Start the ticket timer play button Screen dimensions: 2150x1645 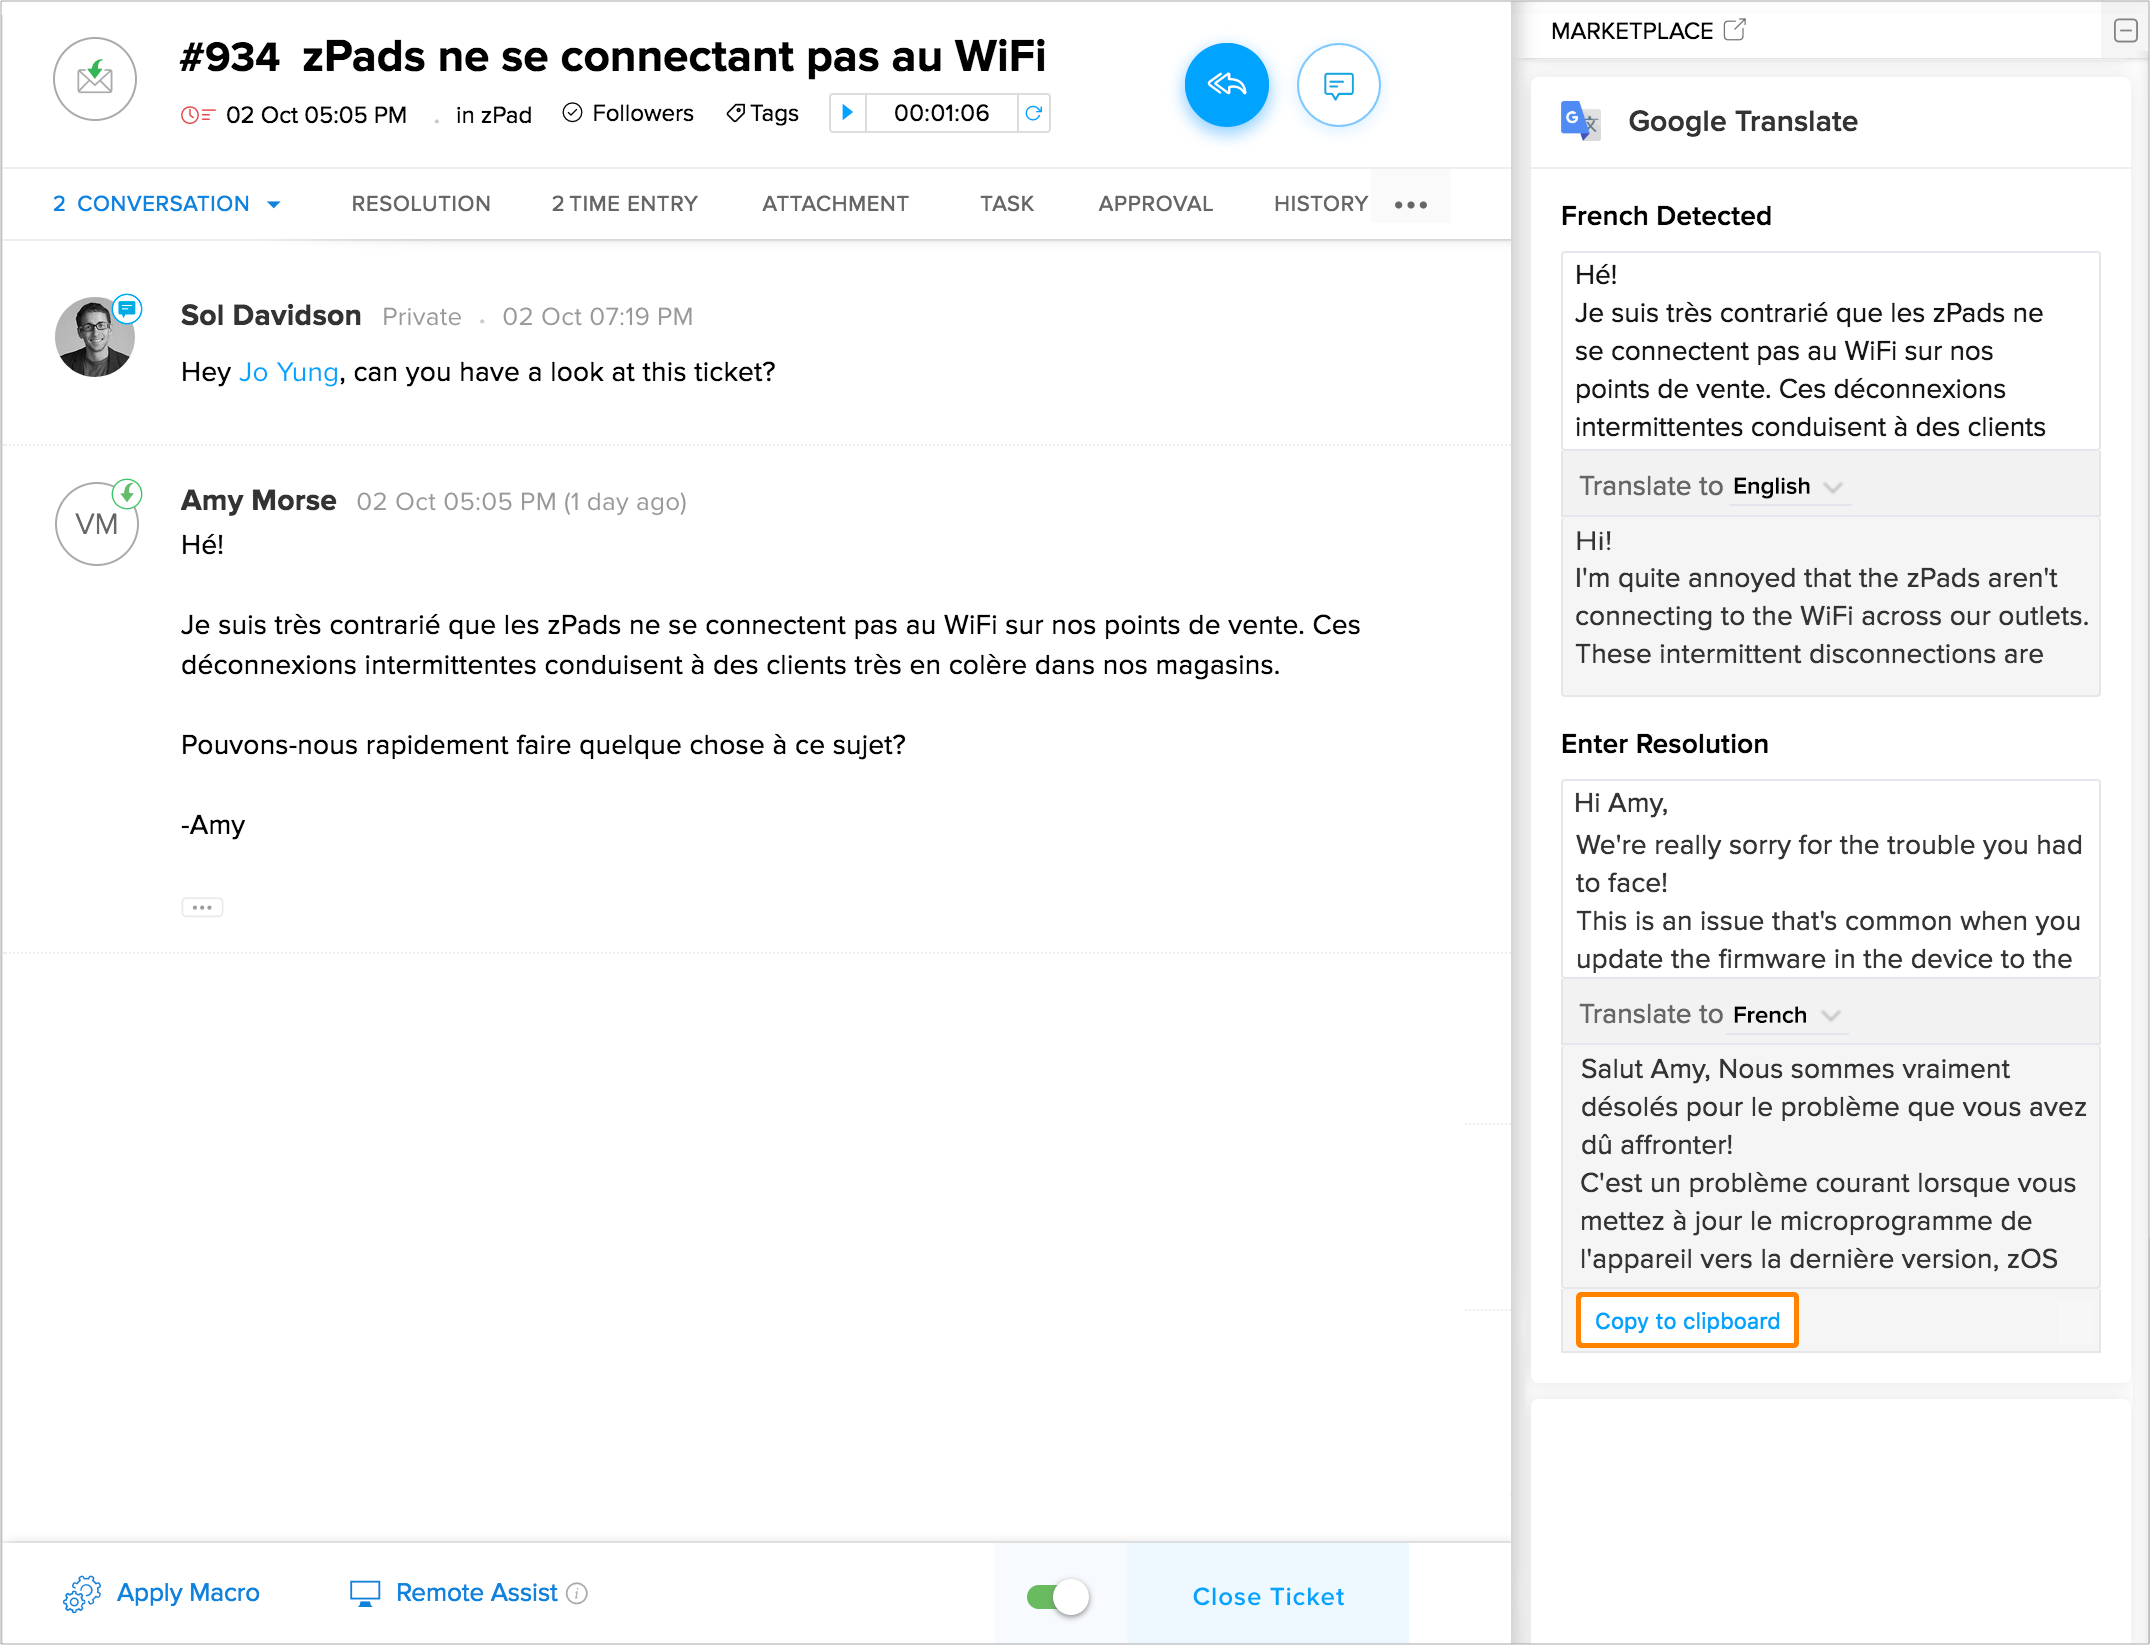(x=847, y=113)
